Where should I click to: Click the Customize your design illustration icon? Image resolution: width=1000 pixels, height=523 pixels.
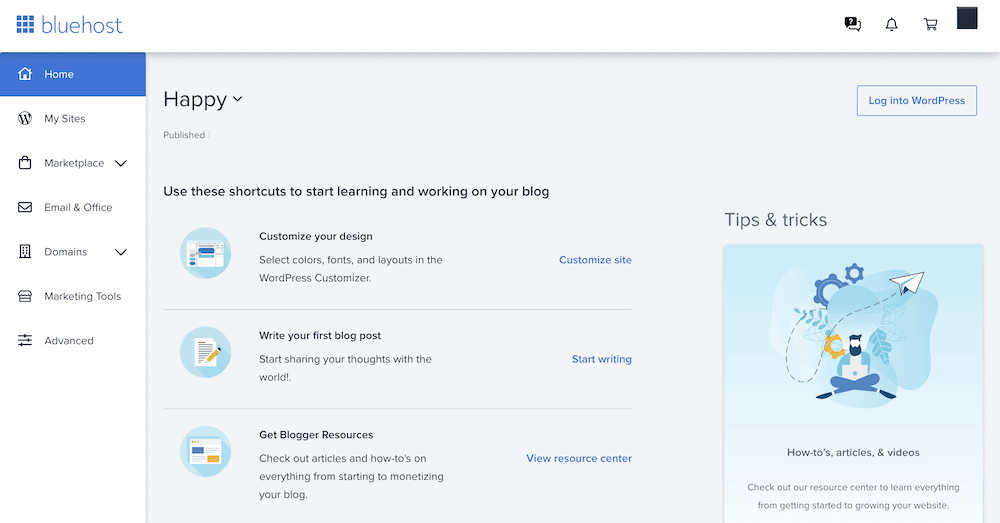pyautogui.click(x=205, y=253)
